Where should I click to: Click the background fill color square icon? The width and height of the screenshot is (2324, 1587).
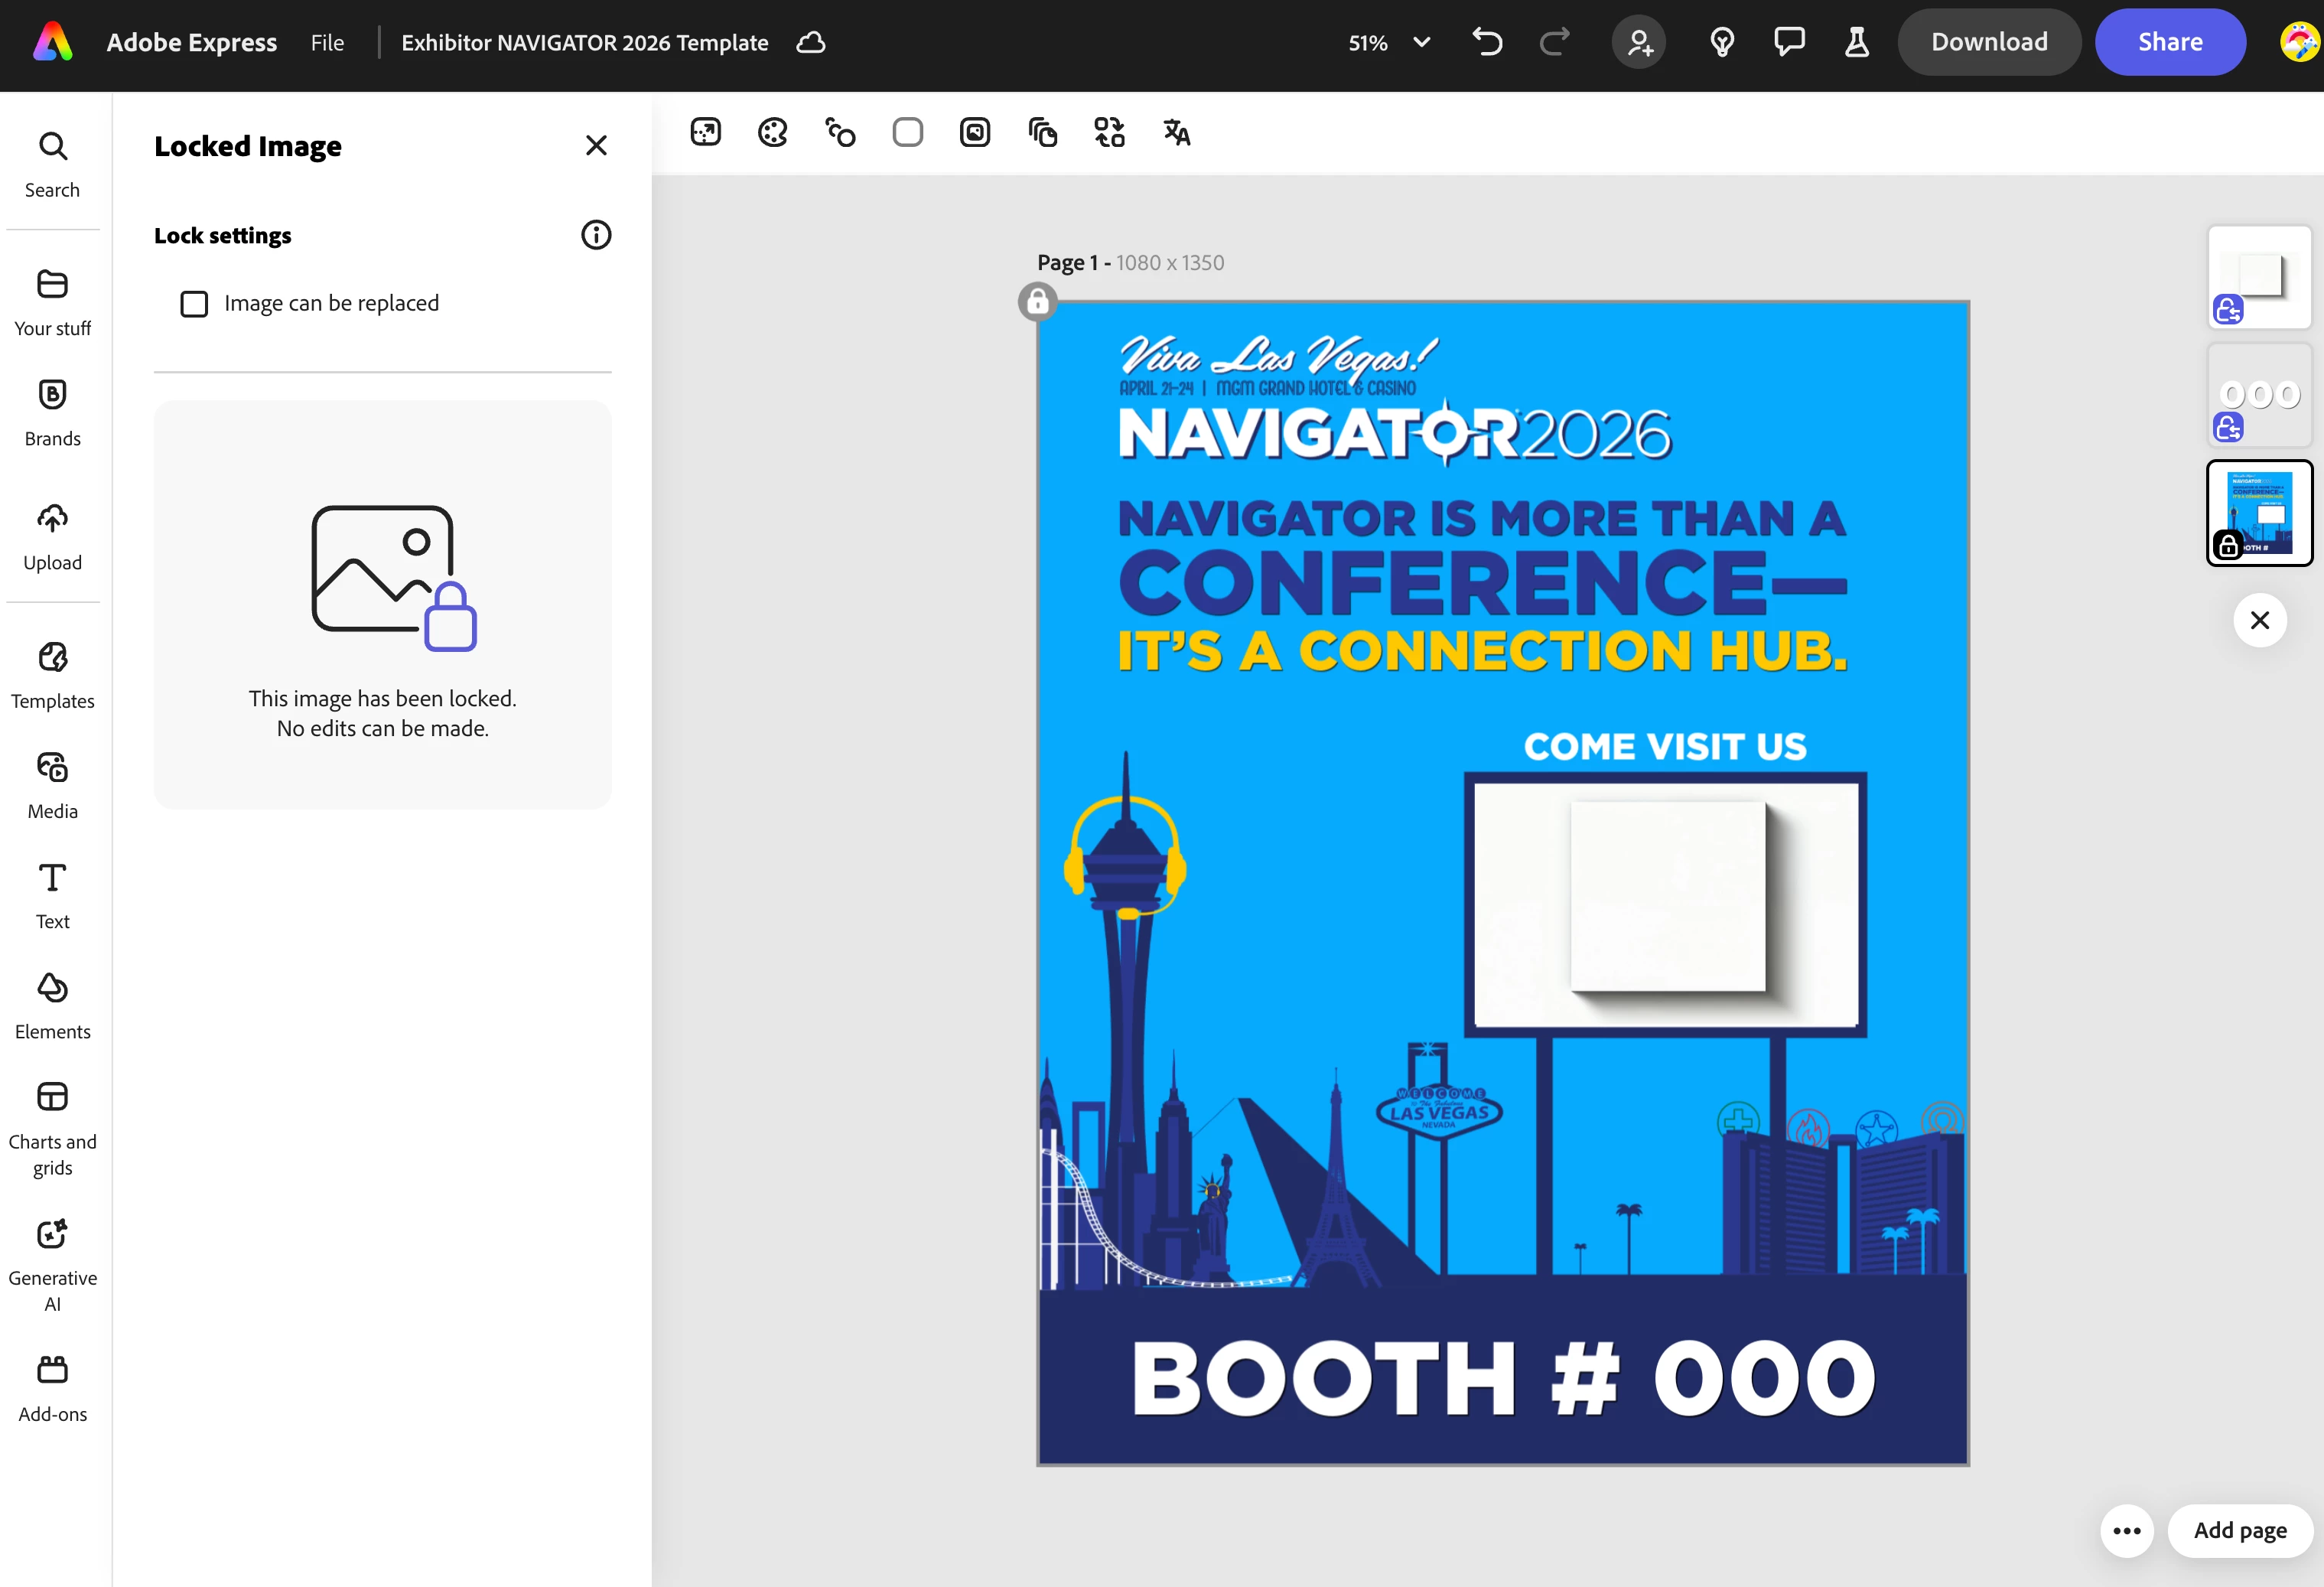(x=907, y=132)
